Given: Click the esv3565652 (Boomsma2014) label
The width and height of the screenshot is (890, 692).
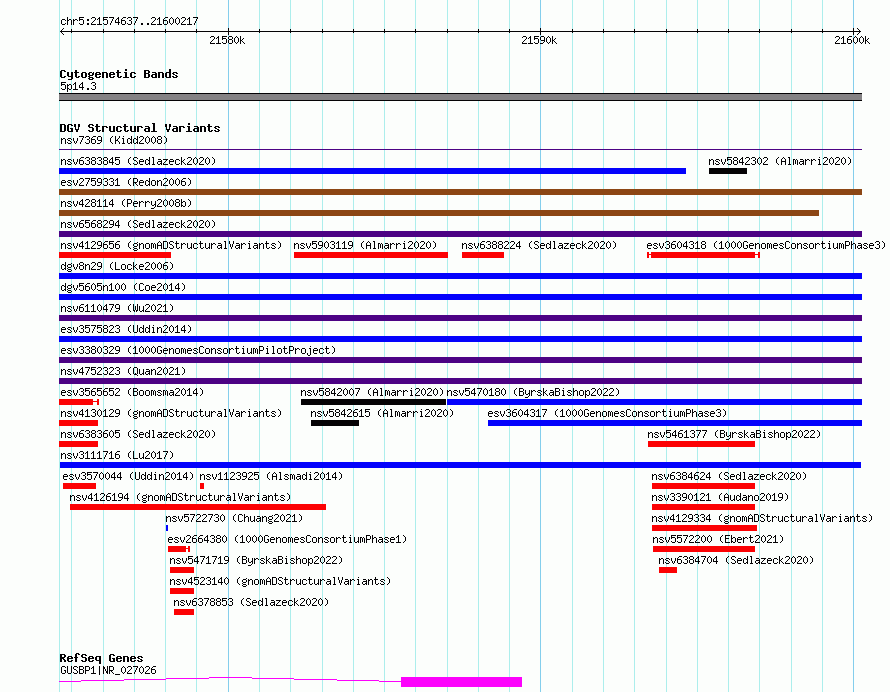Looking at the screenshot, I should (x=132, y=392).
